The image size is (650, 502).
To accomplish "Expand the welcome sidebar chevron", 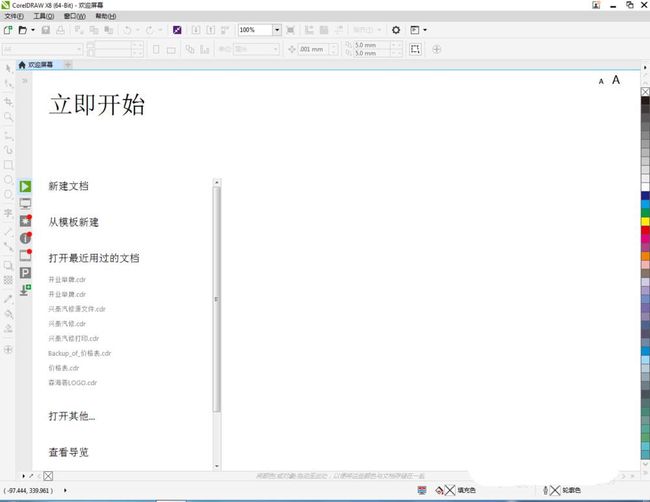I will [25, 81].
